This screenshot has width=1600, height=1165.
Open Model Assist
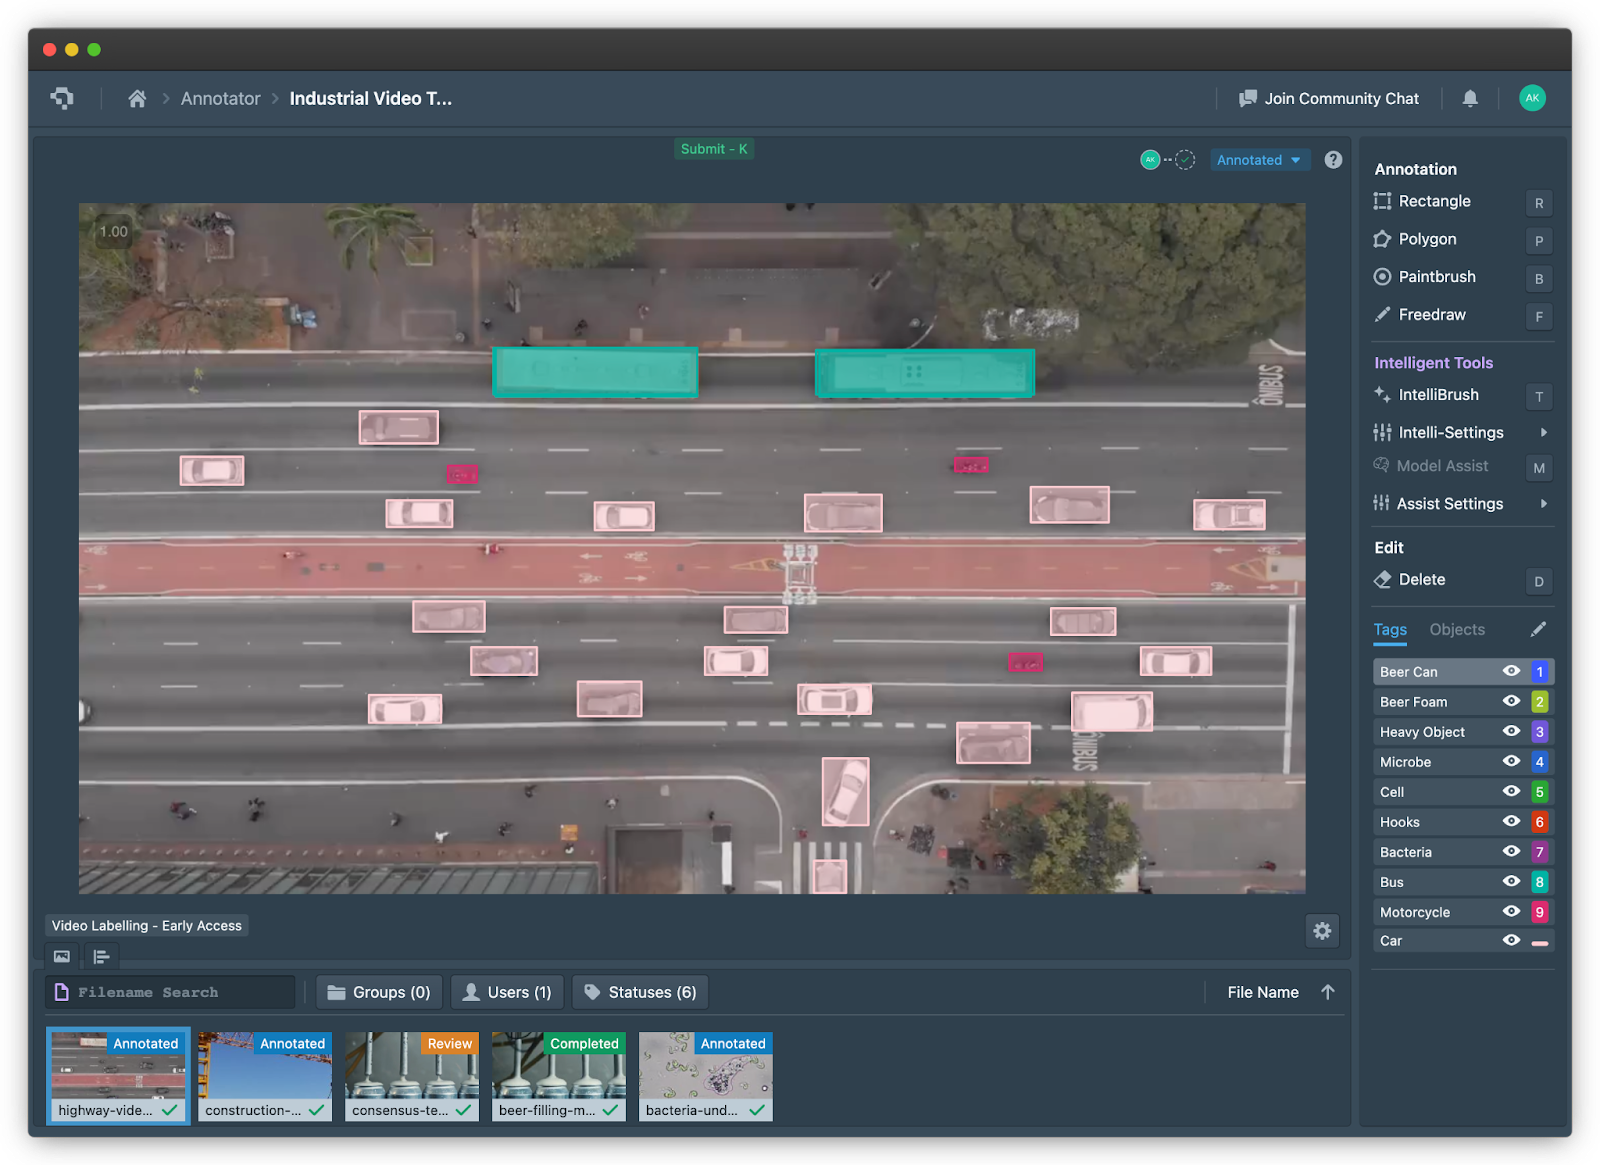pyautogui.click(x=1441, y=466)
